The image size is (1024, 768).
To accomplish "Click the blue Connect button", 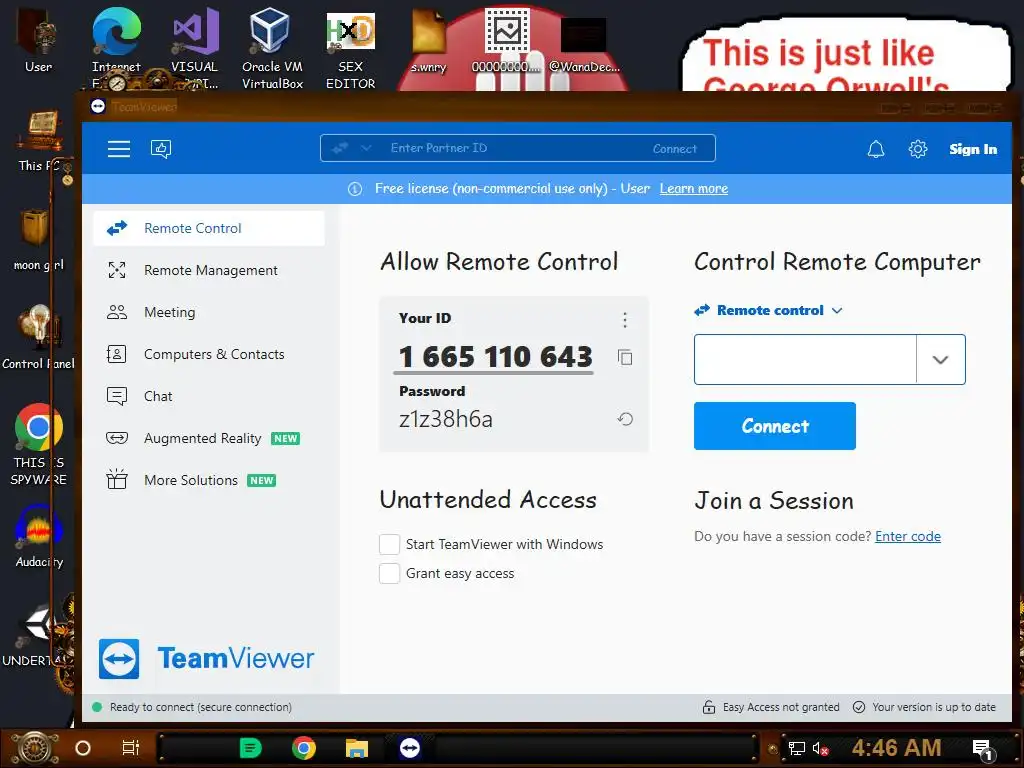I will [775, 426].
